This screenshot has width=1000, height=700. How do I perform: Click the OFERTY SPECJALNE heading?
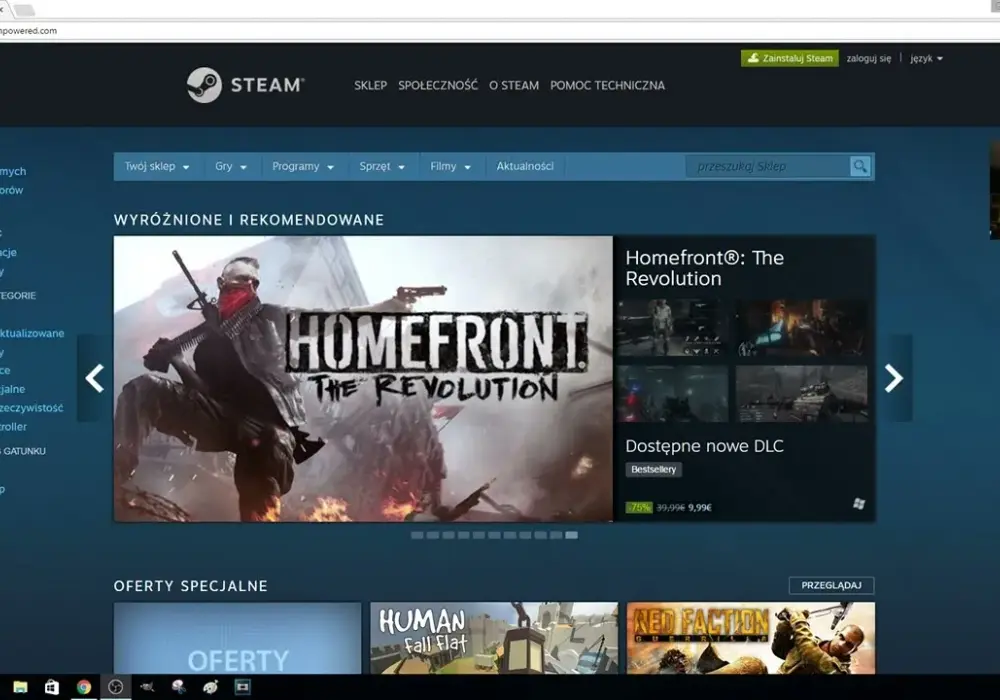click(x=191, y=586)
